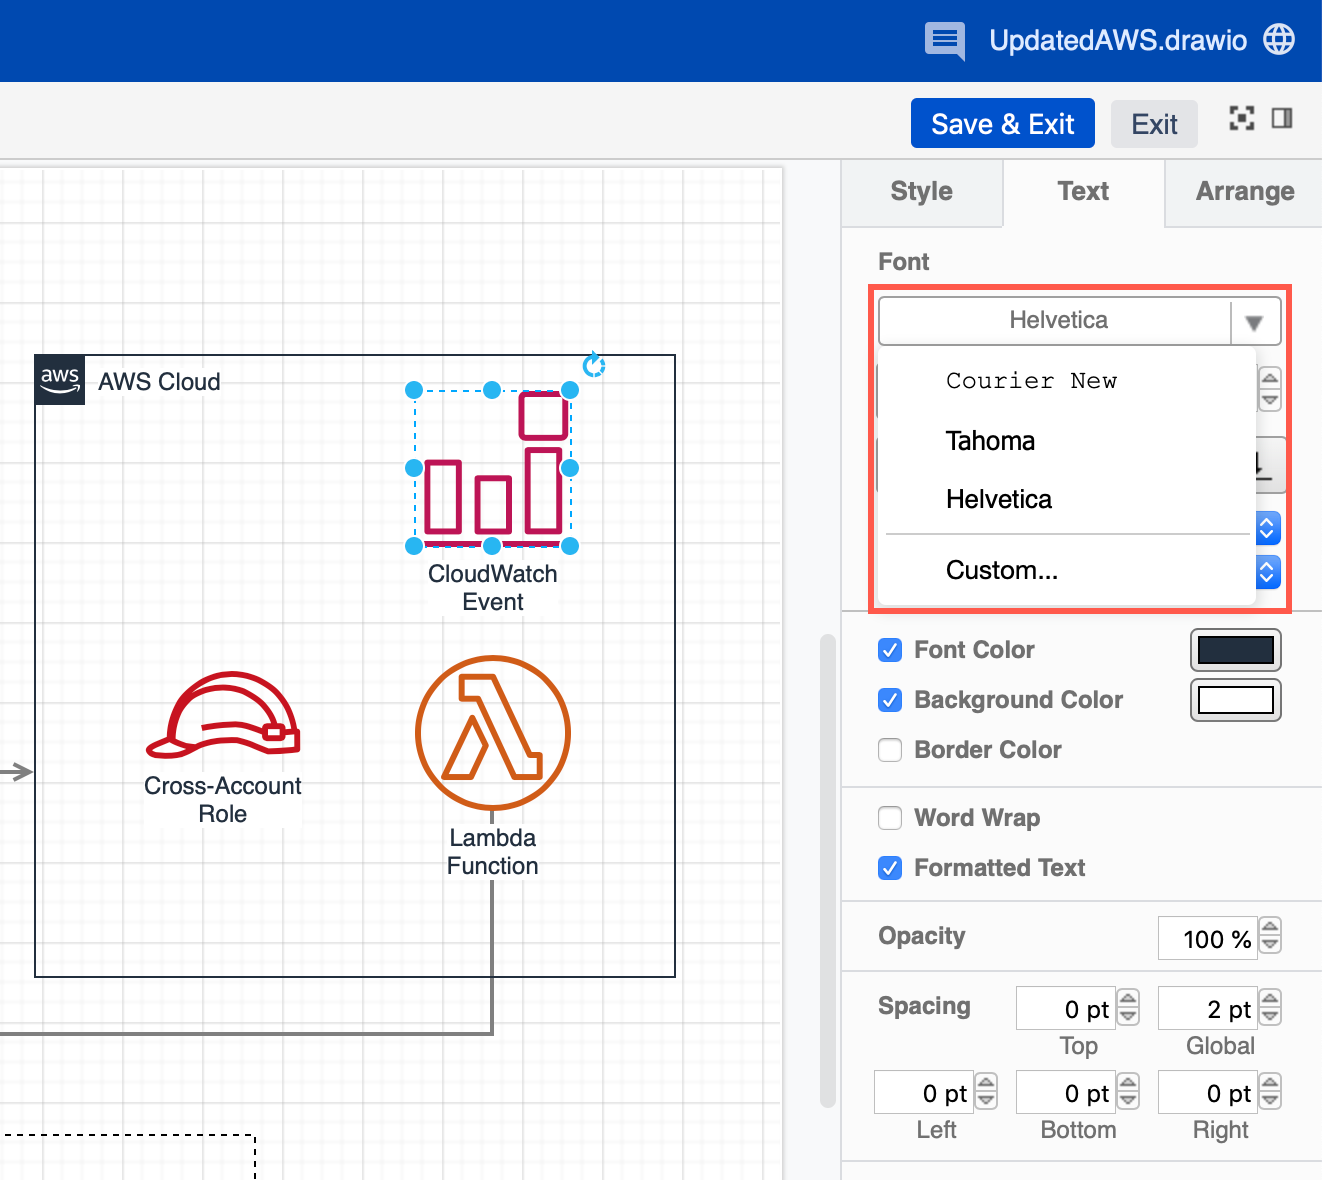This screenshot has height=1180, width=1322.
Task: Click the Exit button
Action: pyautogui.click(x=1154, y=124)
